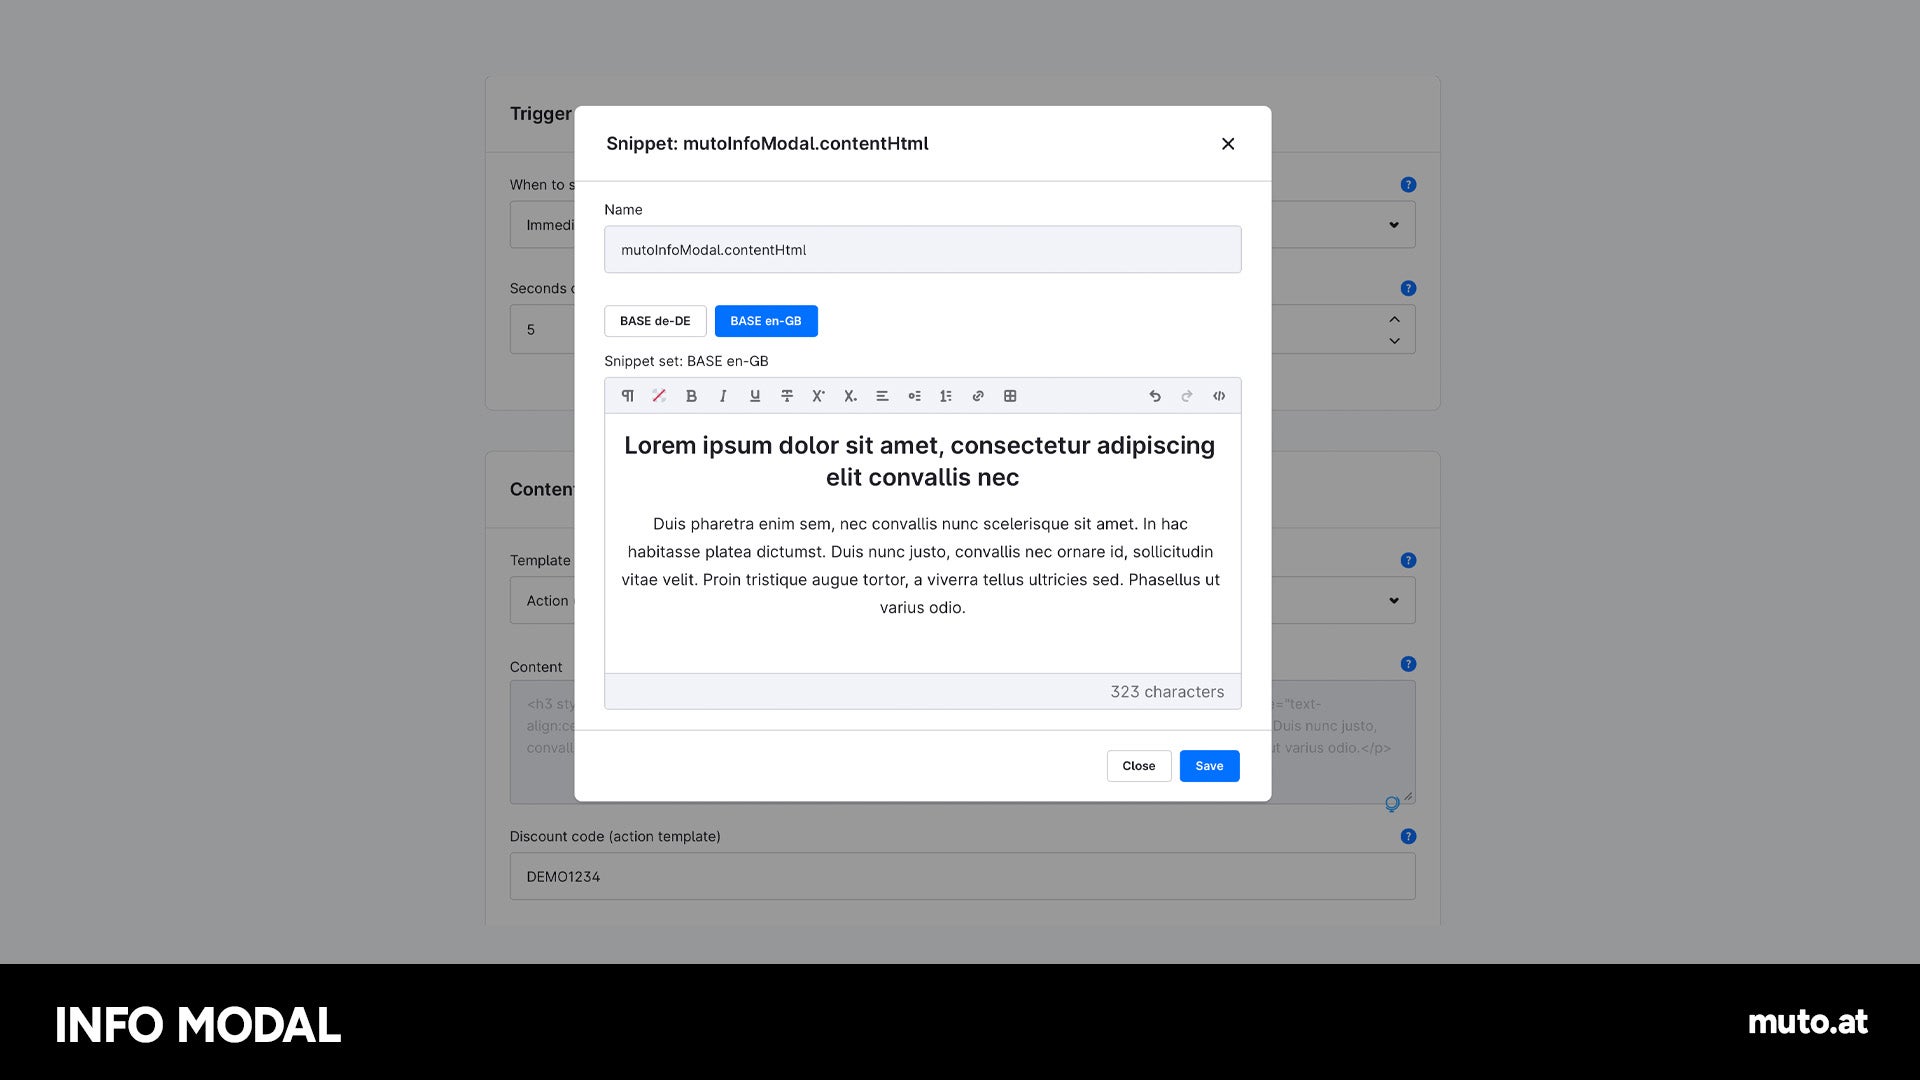Screen dimensions: 1920x1080
Task: Increase the seconds value with up arrow
Action: (x=1394, y=319)
